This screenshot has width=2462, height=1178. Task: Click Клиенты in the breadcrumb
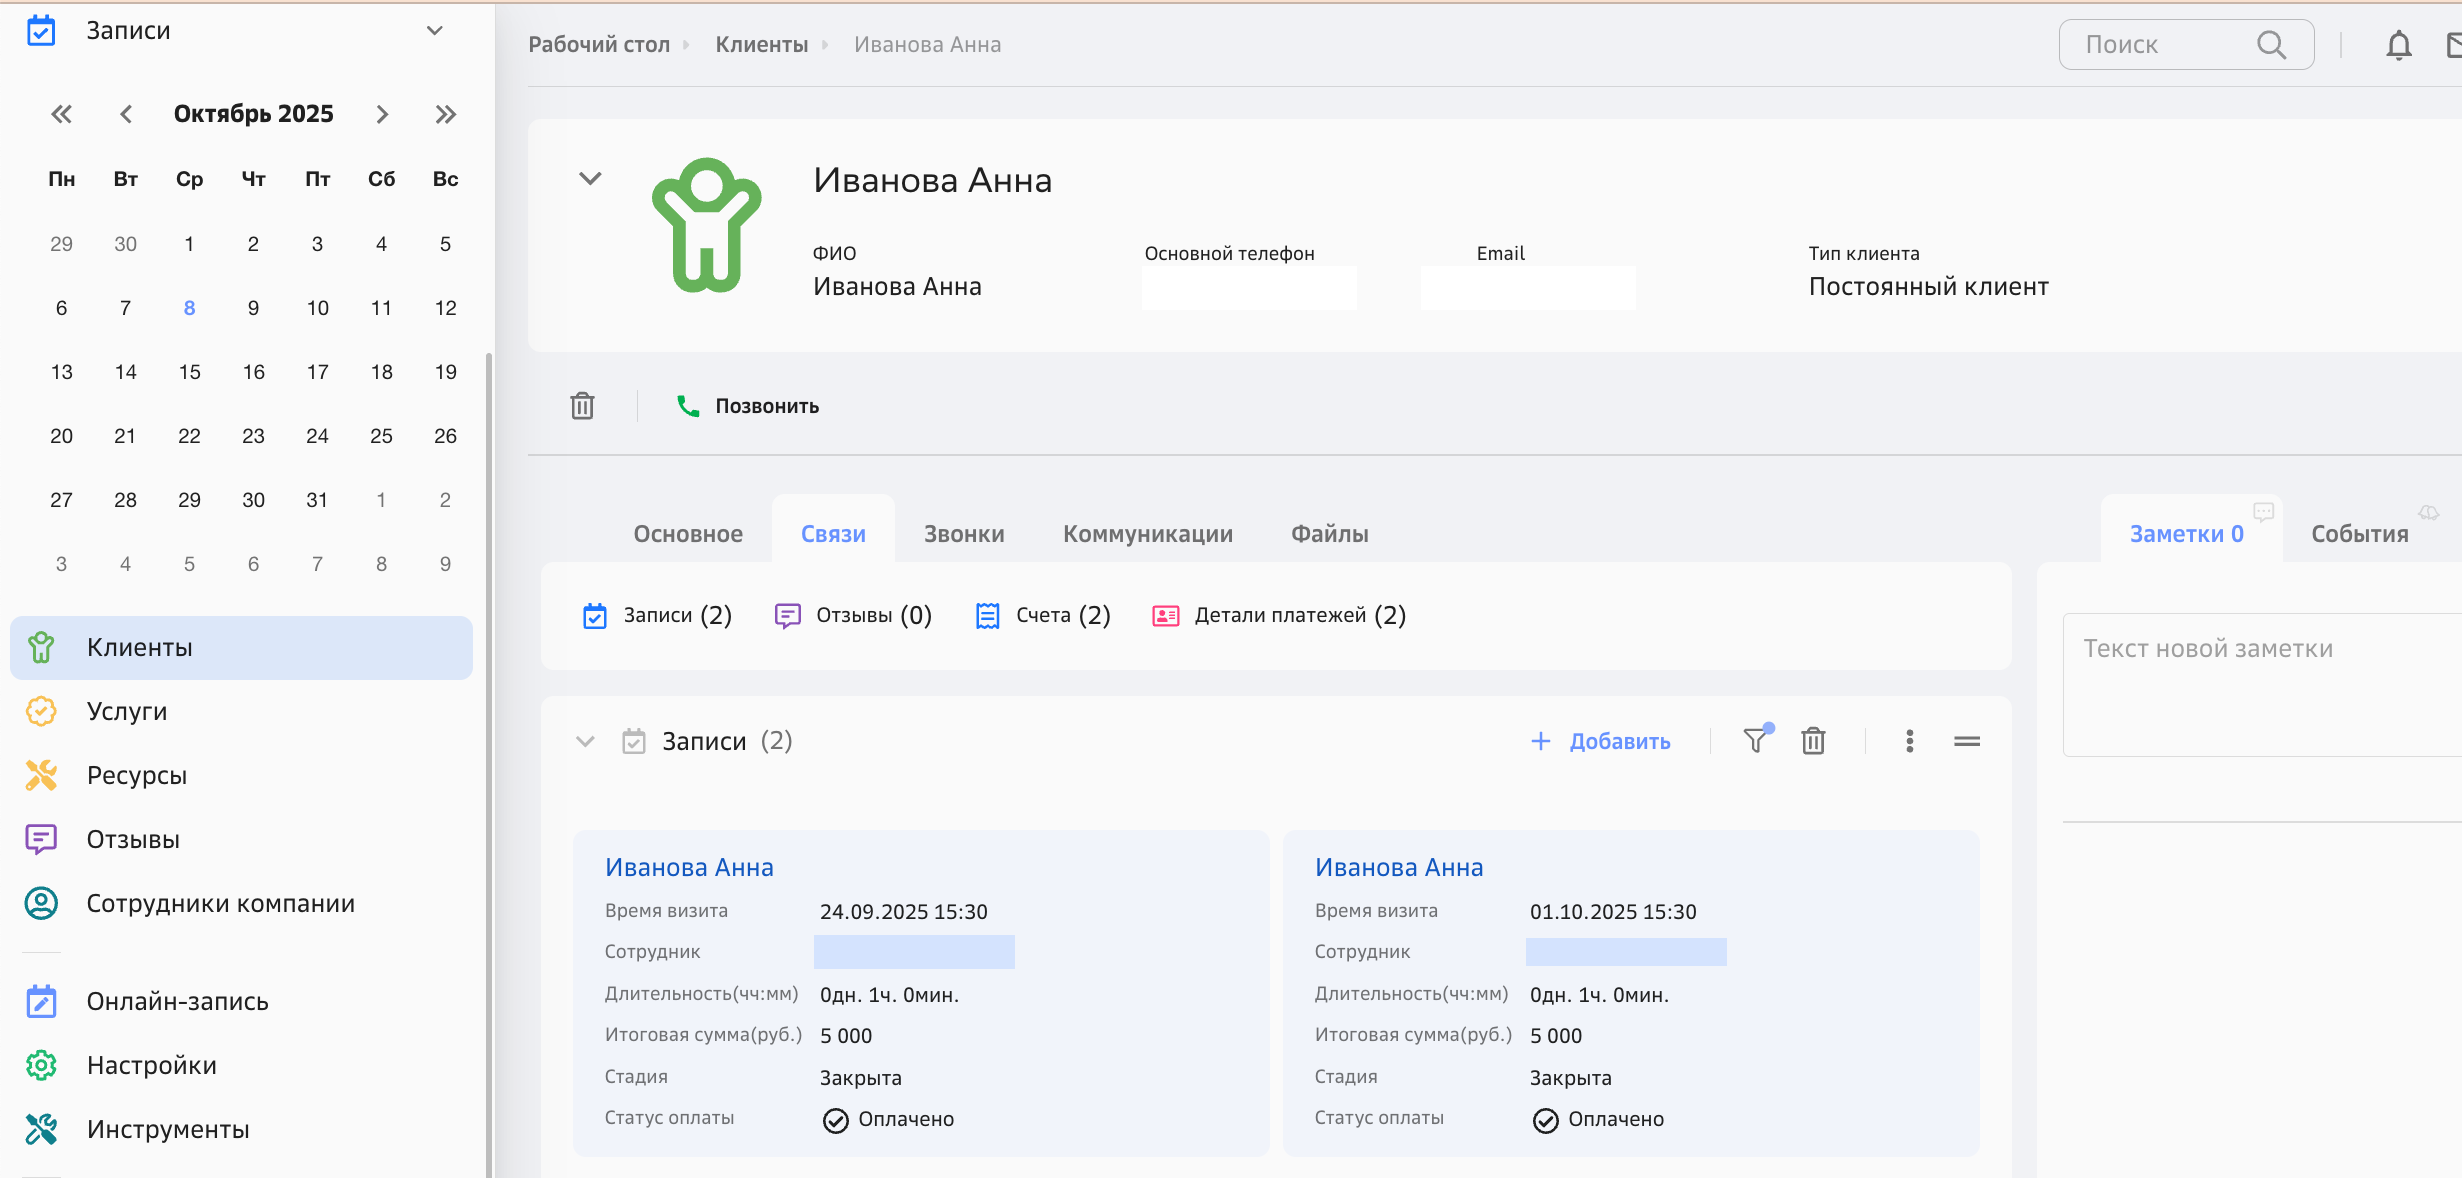(761, 45)
